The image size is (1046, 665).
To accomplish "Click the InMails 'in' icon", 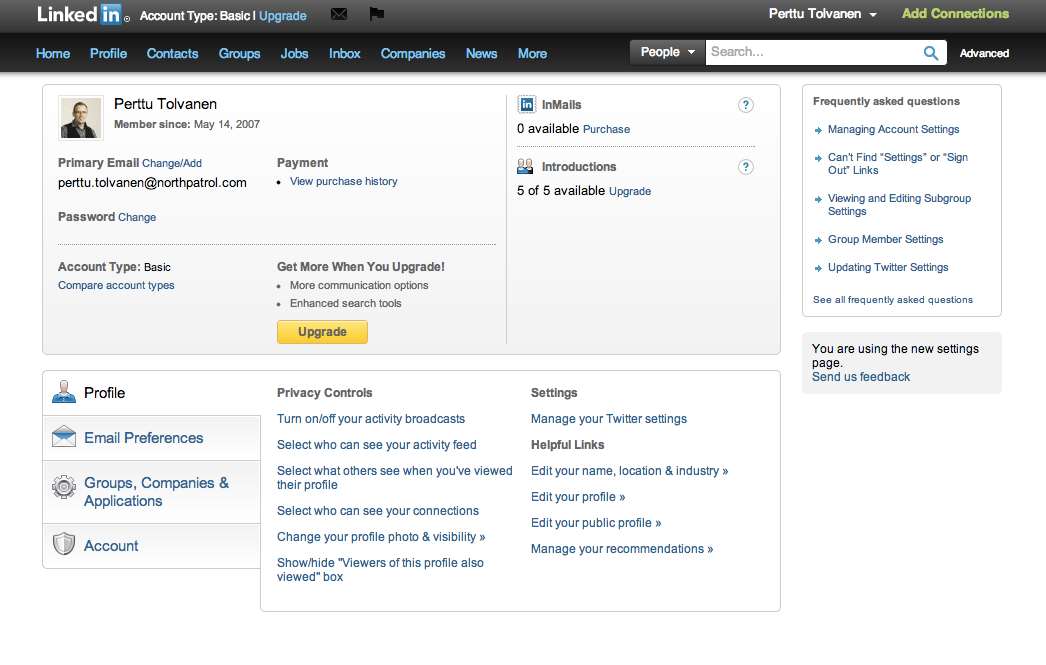I will click(526, 104).
